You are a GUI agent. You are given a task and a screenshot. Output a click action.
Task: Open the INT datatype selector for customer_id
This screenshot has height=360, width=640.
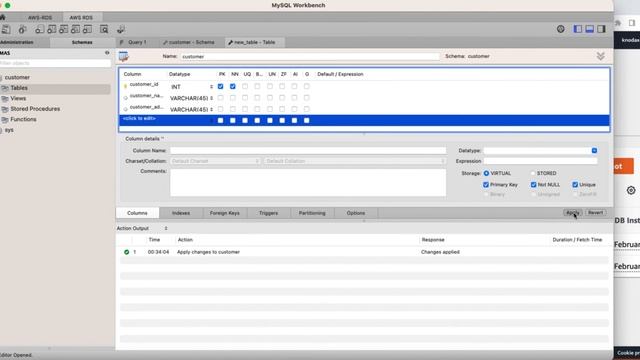point(211,87)
